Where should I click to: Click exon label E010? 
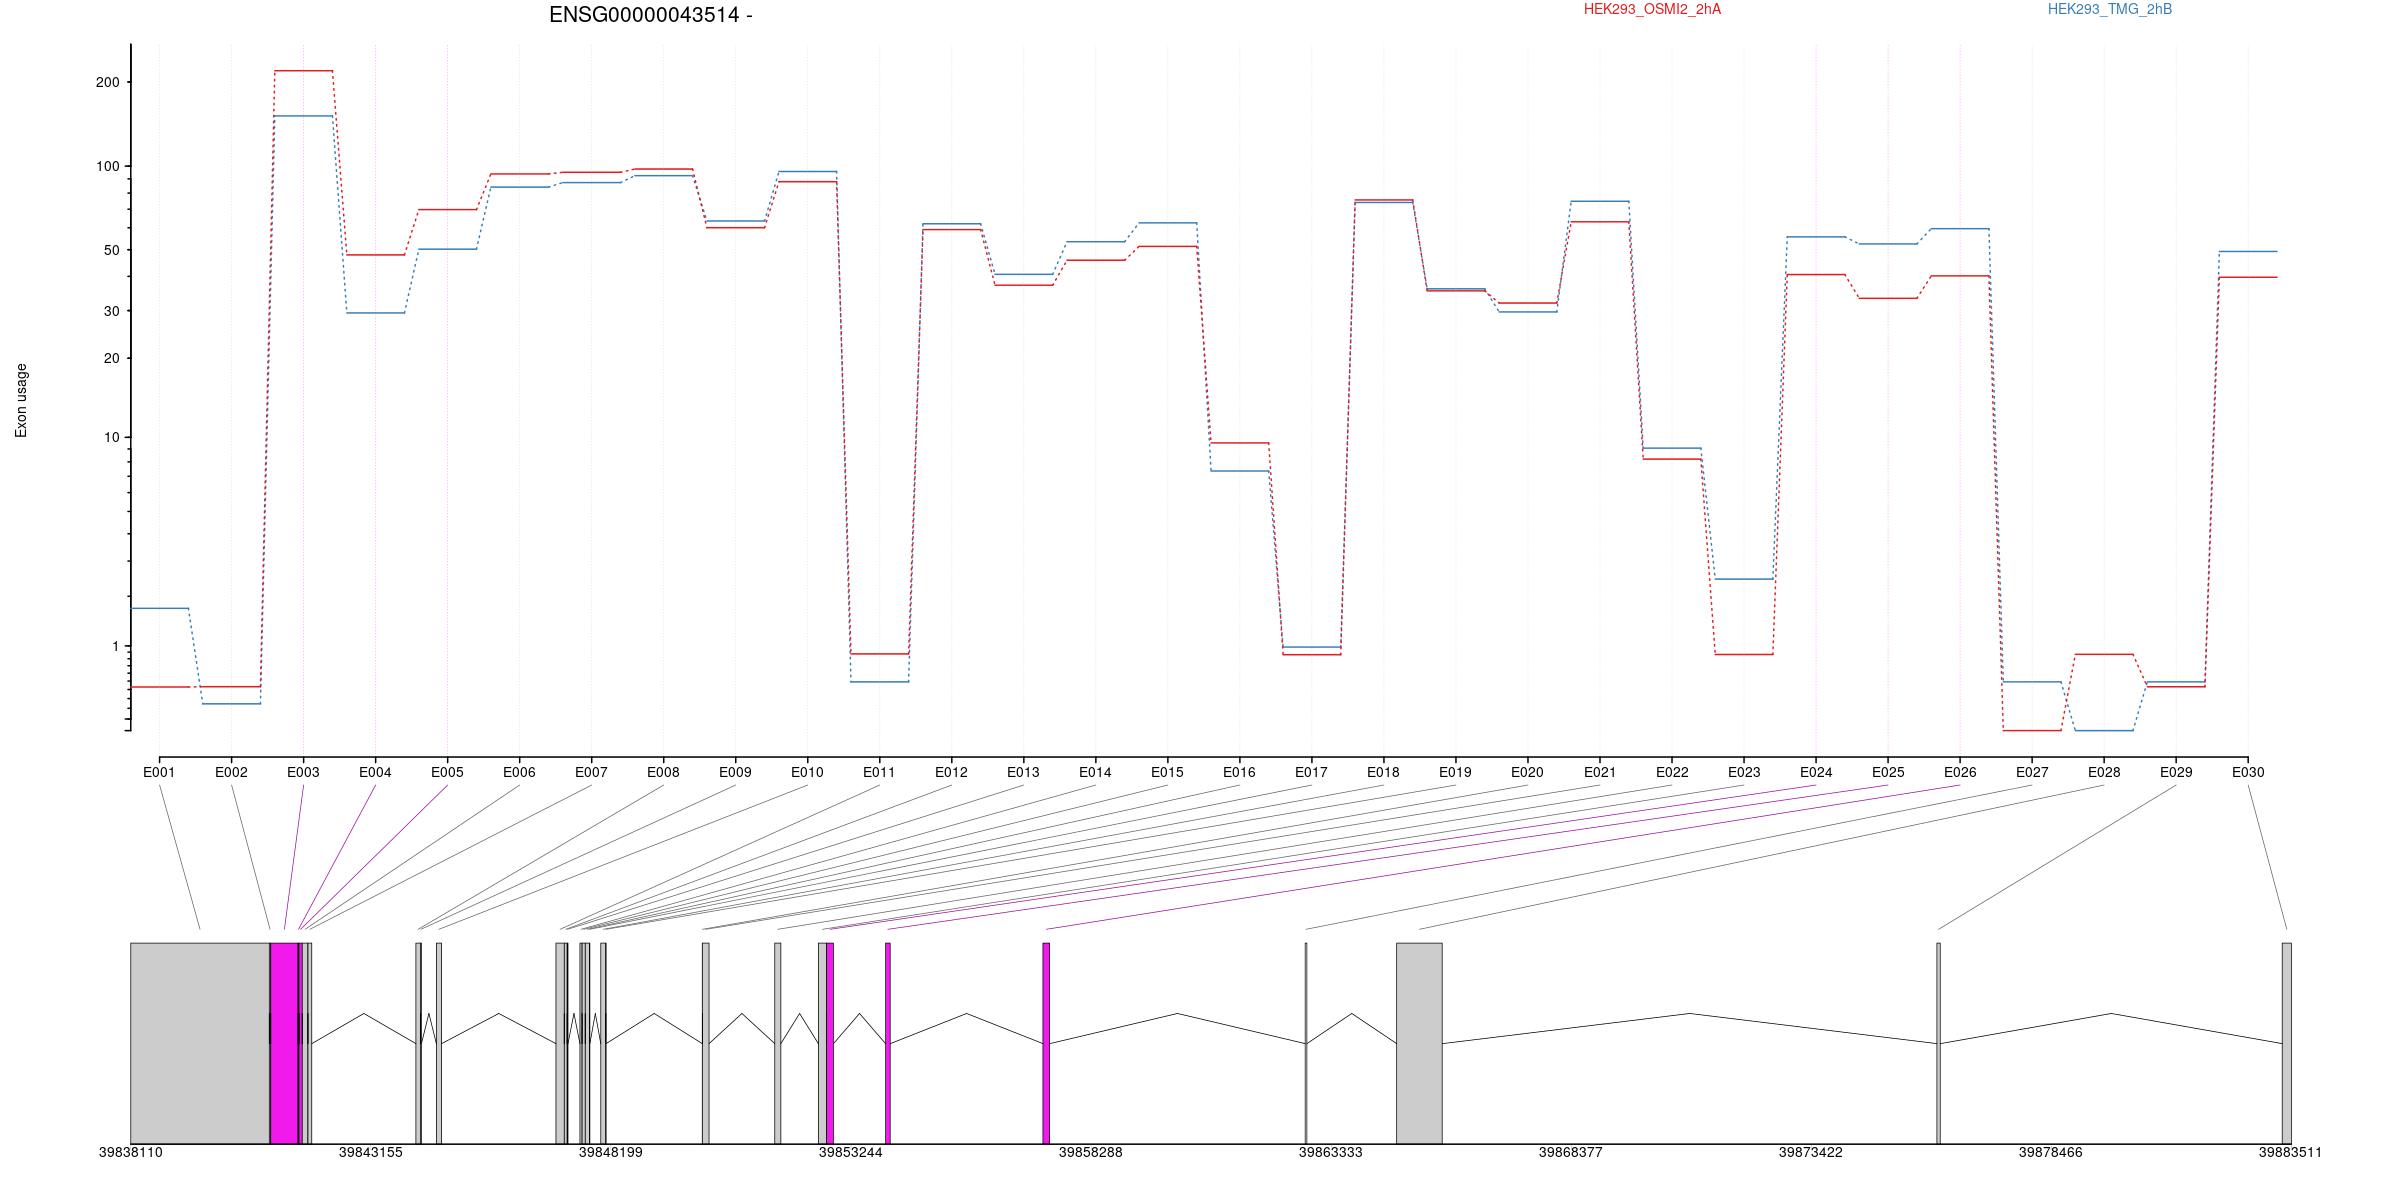coord(807,772)
